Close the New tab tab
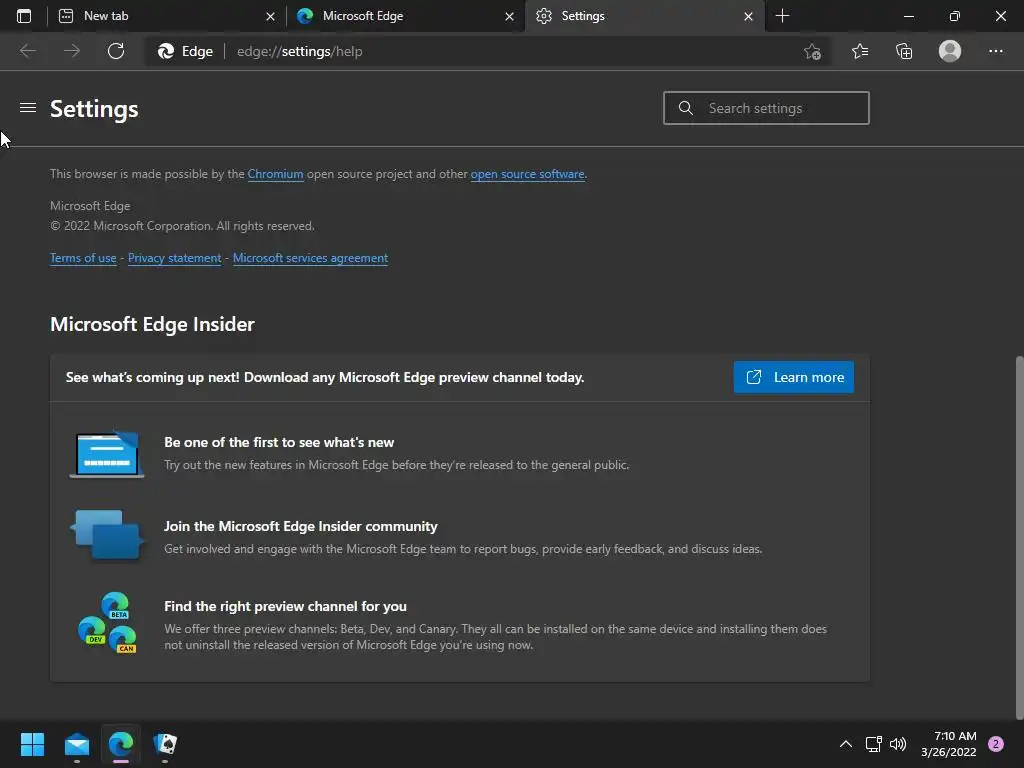The height and width of the screenshot is (768, 1024). (x=270, y=16)
